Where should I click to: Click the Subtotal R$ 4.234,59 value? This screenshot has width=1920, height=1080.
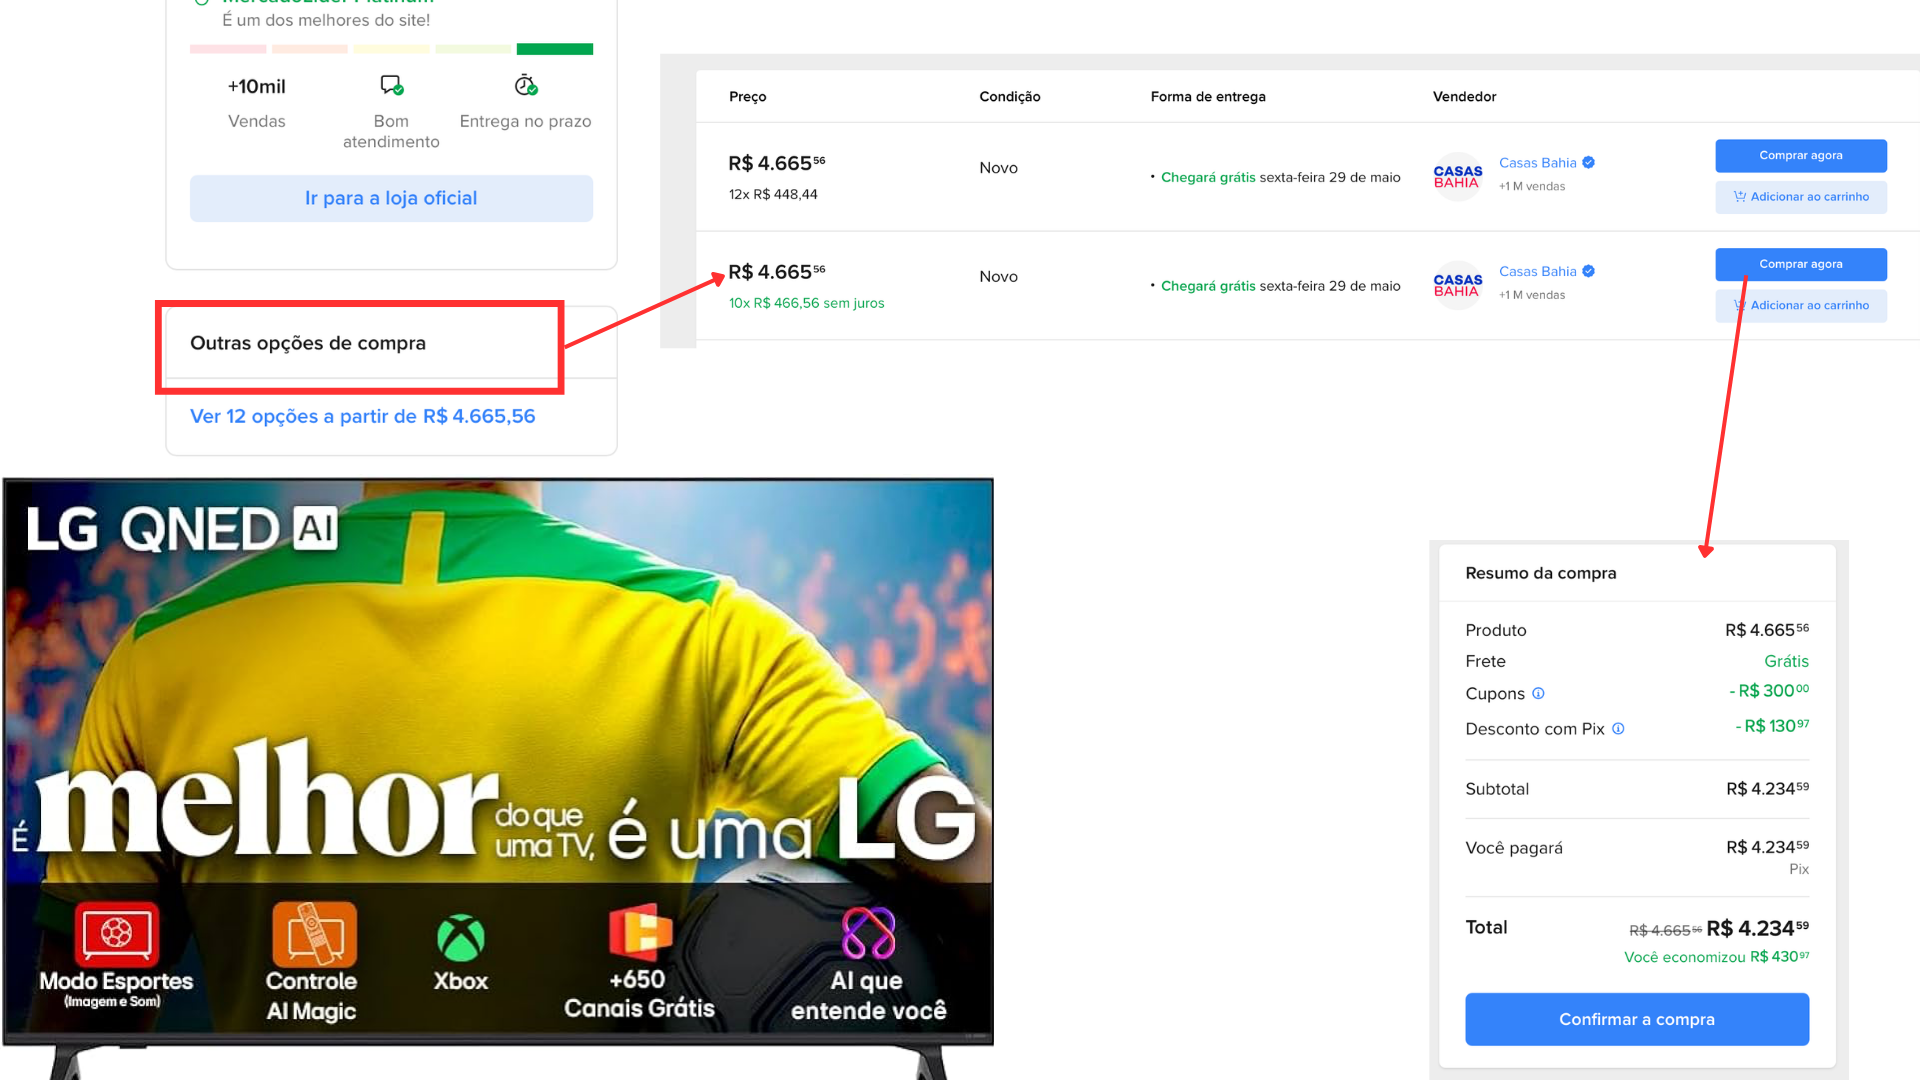click(x=1767, y=789)
